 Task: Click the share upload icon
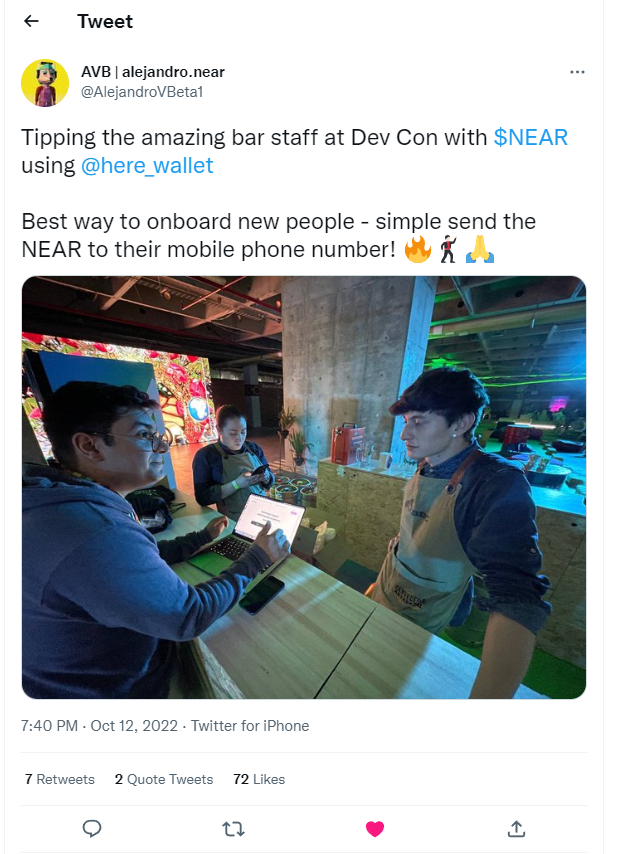[516, 828]
